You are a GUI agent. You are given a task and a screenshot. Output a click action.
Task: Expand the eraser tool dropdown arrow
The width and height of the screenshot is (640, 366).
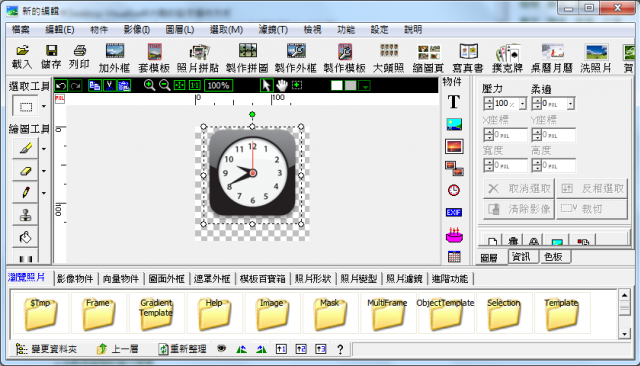point(44,171)
